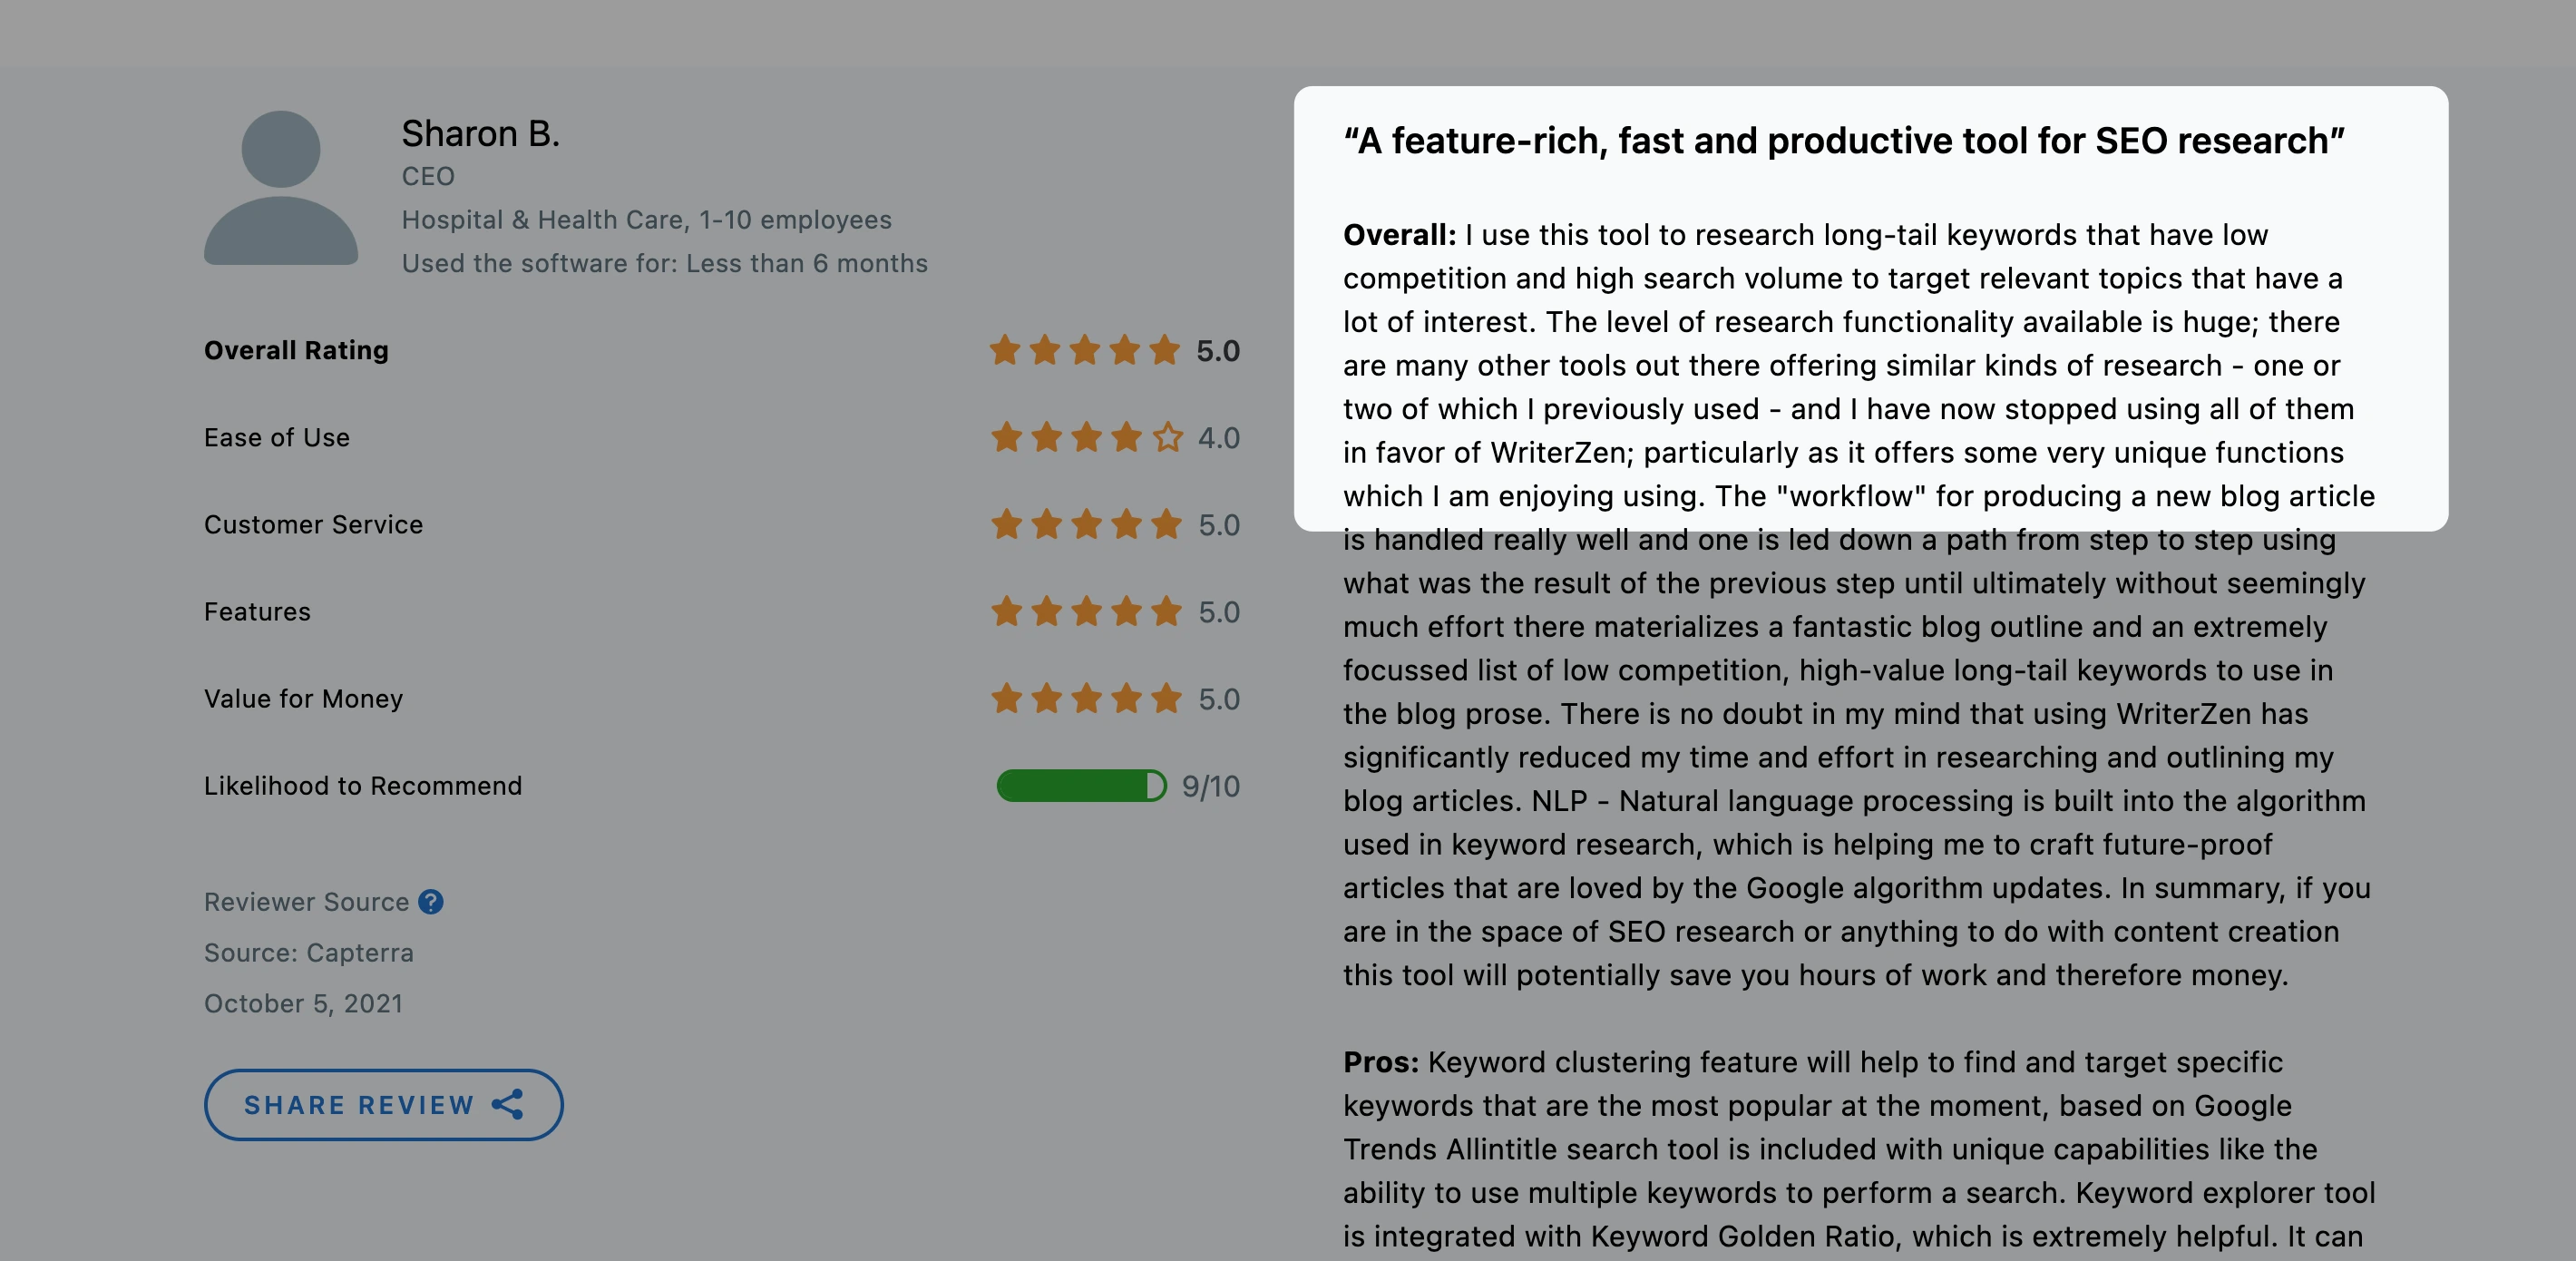Click the review title about SEO research
This screenshot has height=1261, width=2576.
tap(1844, 141)
